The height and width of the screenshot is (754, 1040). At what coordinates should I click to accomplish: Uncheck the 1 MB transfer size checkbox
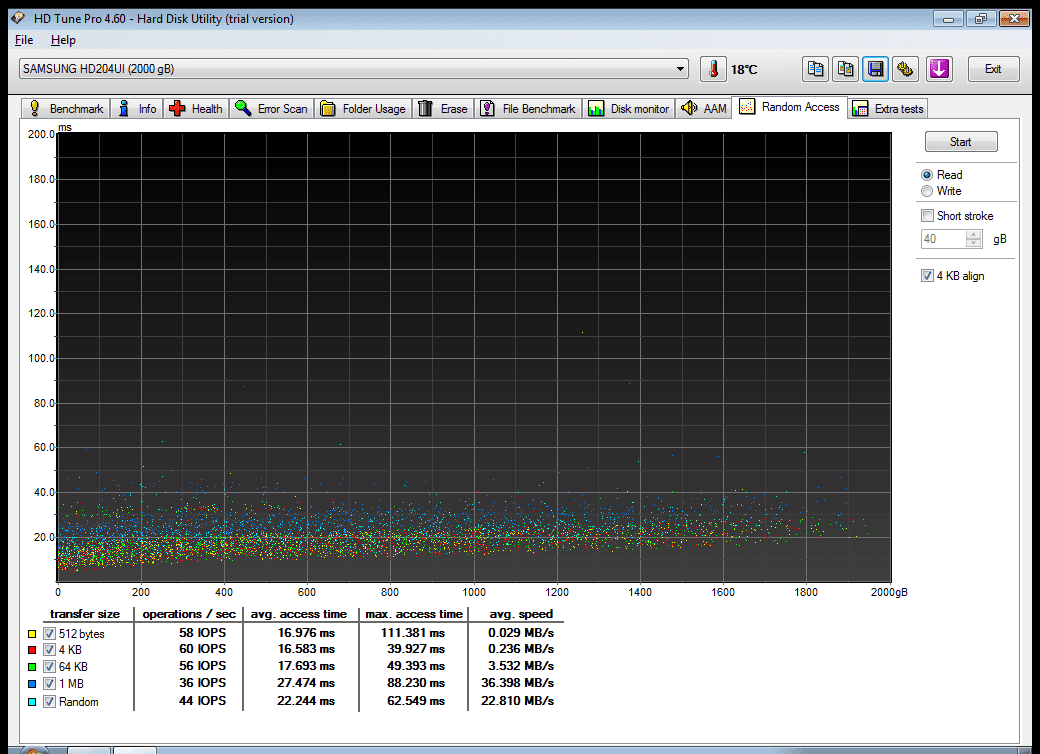[x=49, y=684]
